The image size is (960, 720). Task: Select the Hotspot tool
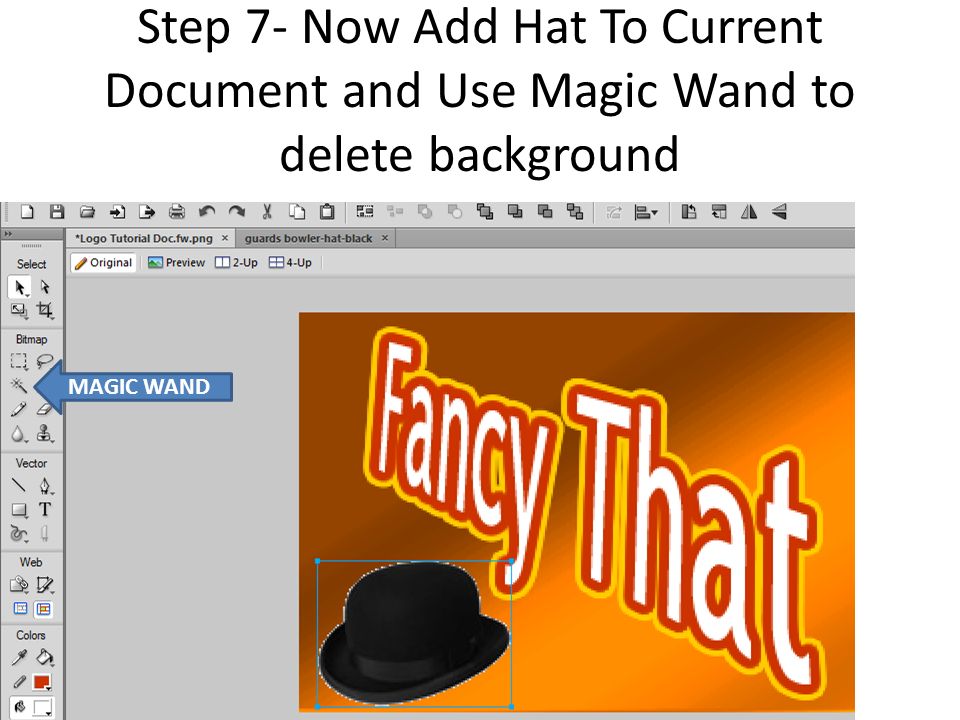(x=19, y=585)
